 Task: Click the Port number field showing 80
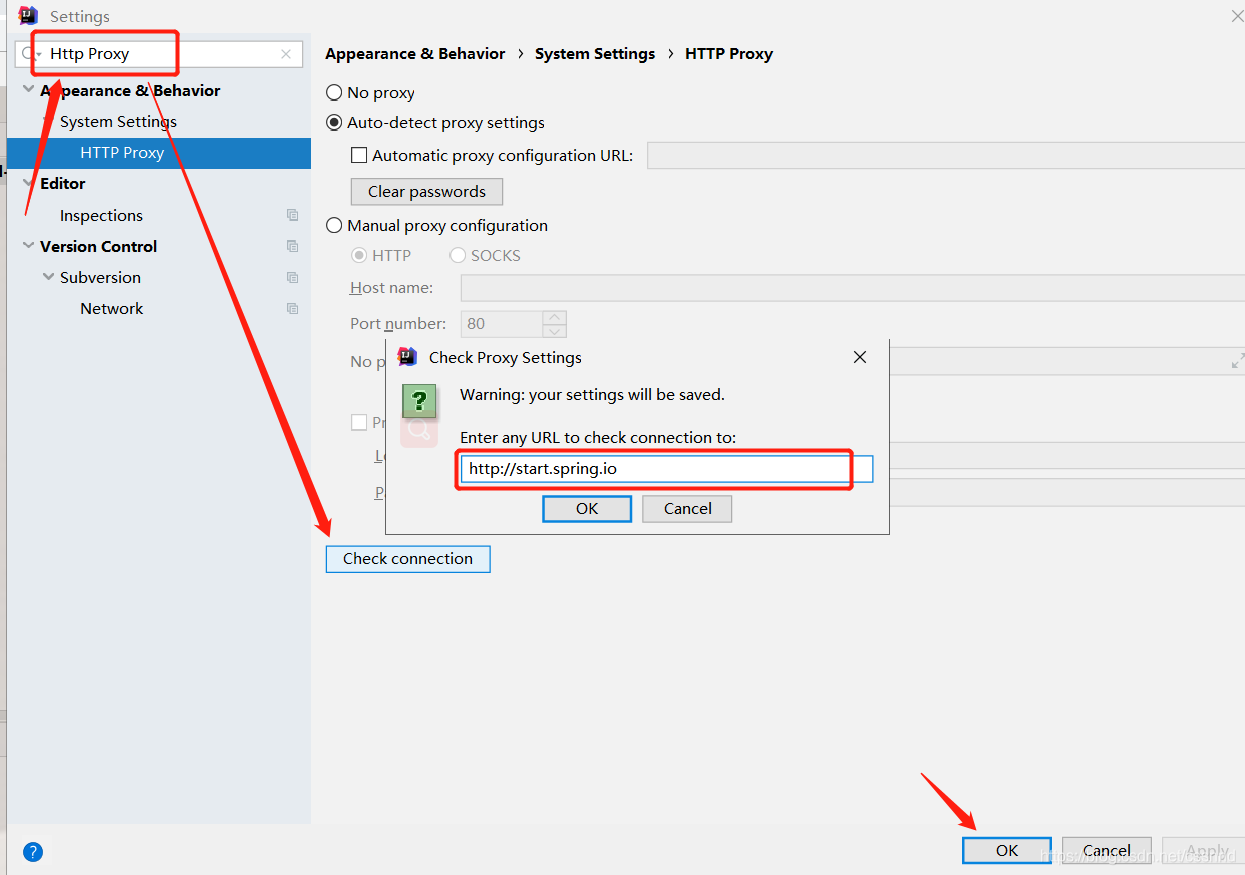coord(502,324)
